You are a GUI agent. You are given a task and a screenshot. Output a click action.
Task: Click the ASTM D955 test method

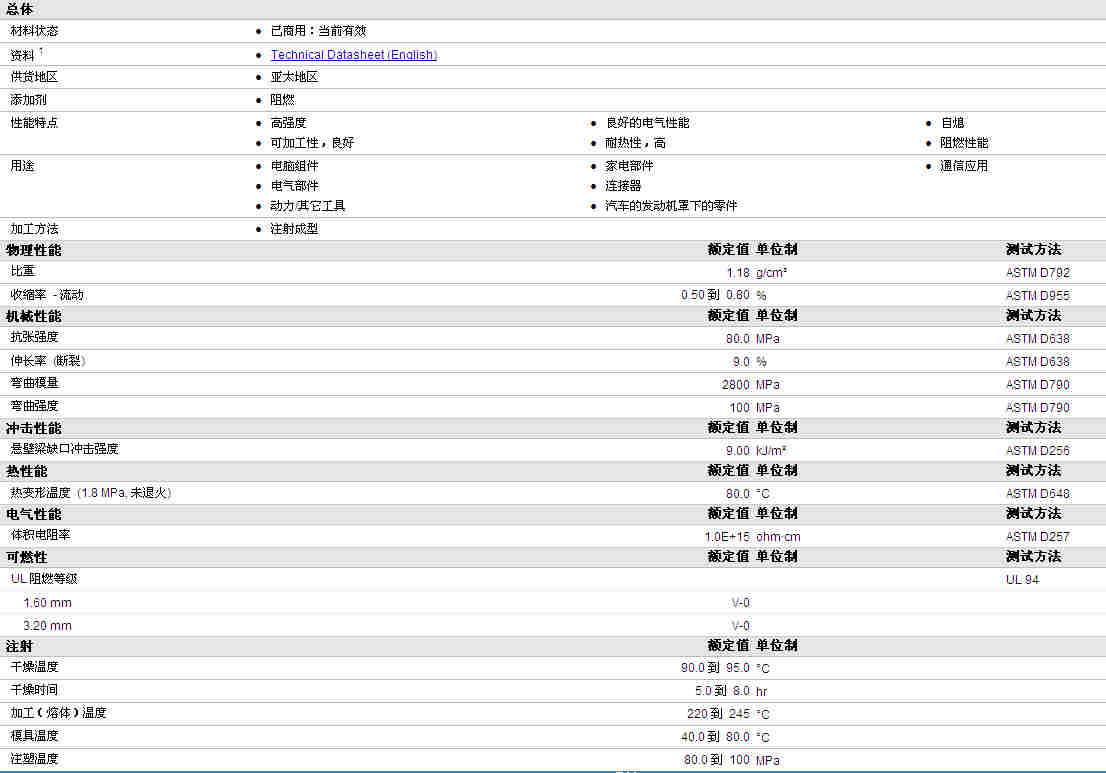[1038, 296]
